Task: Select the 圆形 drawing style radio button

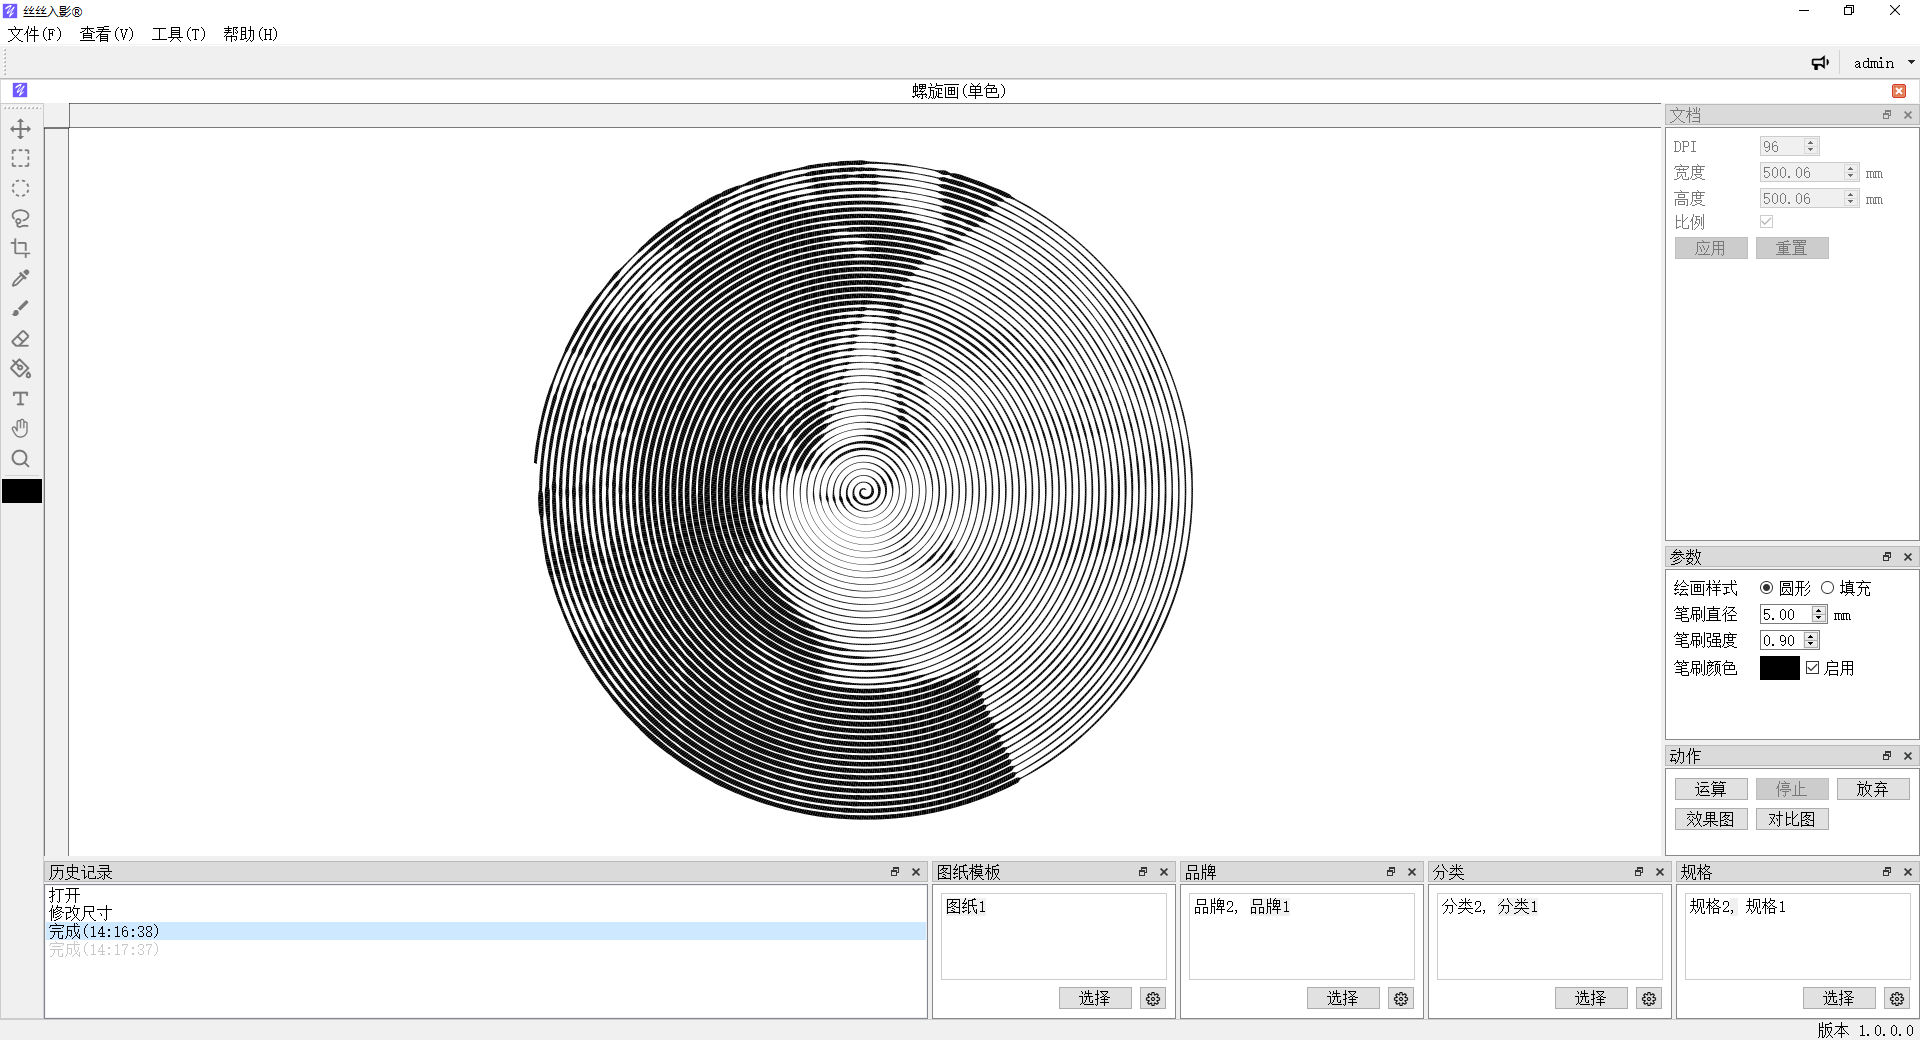Action: (x=1767, y=588)
